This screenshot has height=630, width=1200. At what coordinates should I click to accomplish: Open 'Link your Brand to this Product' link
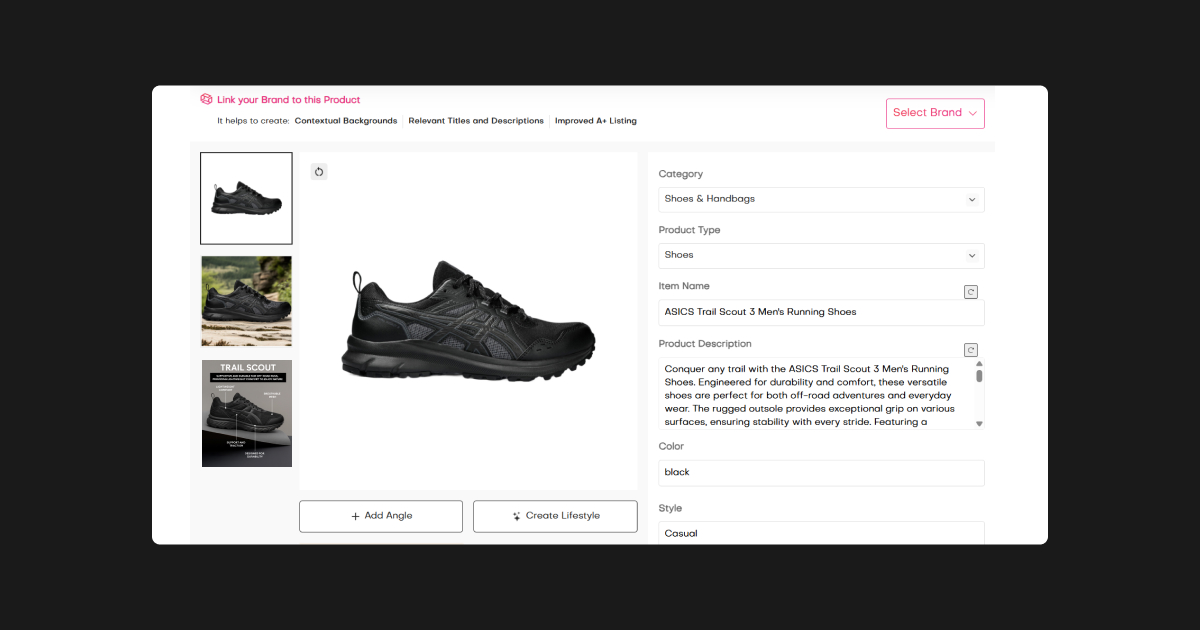coord(288,100)
